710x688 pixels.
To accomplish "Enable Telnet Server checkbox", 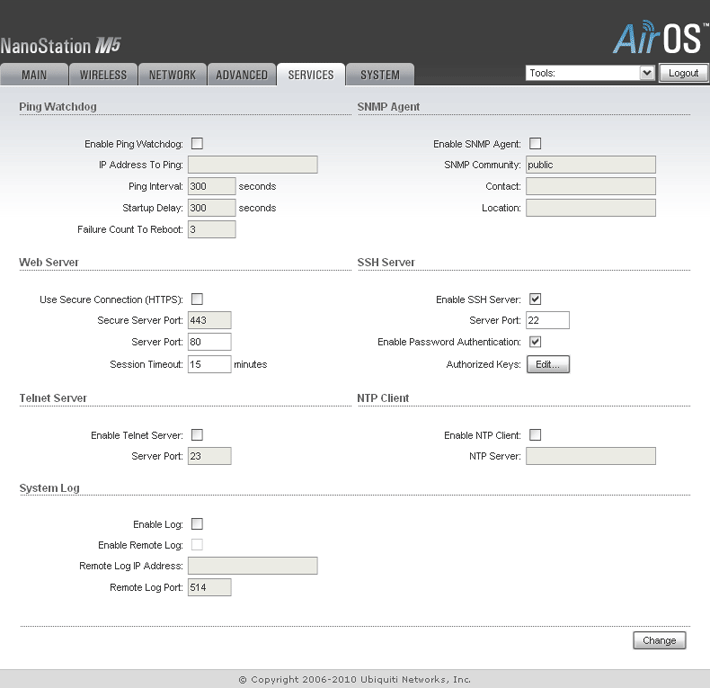I will pos(197,435).
